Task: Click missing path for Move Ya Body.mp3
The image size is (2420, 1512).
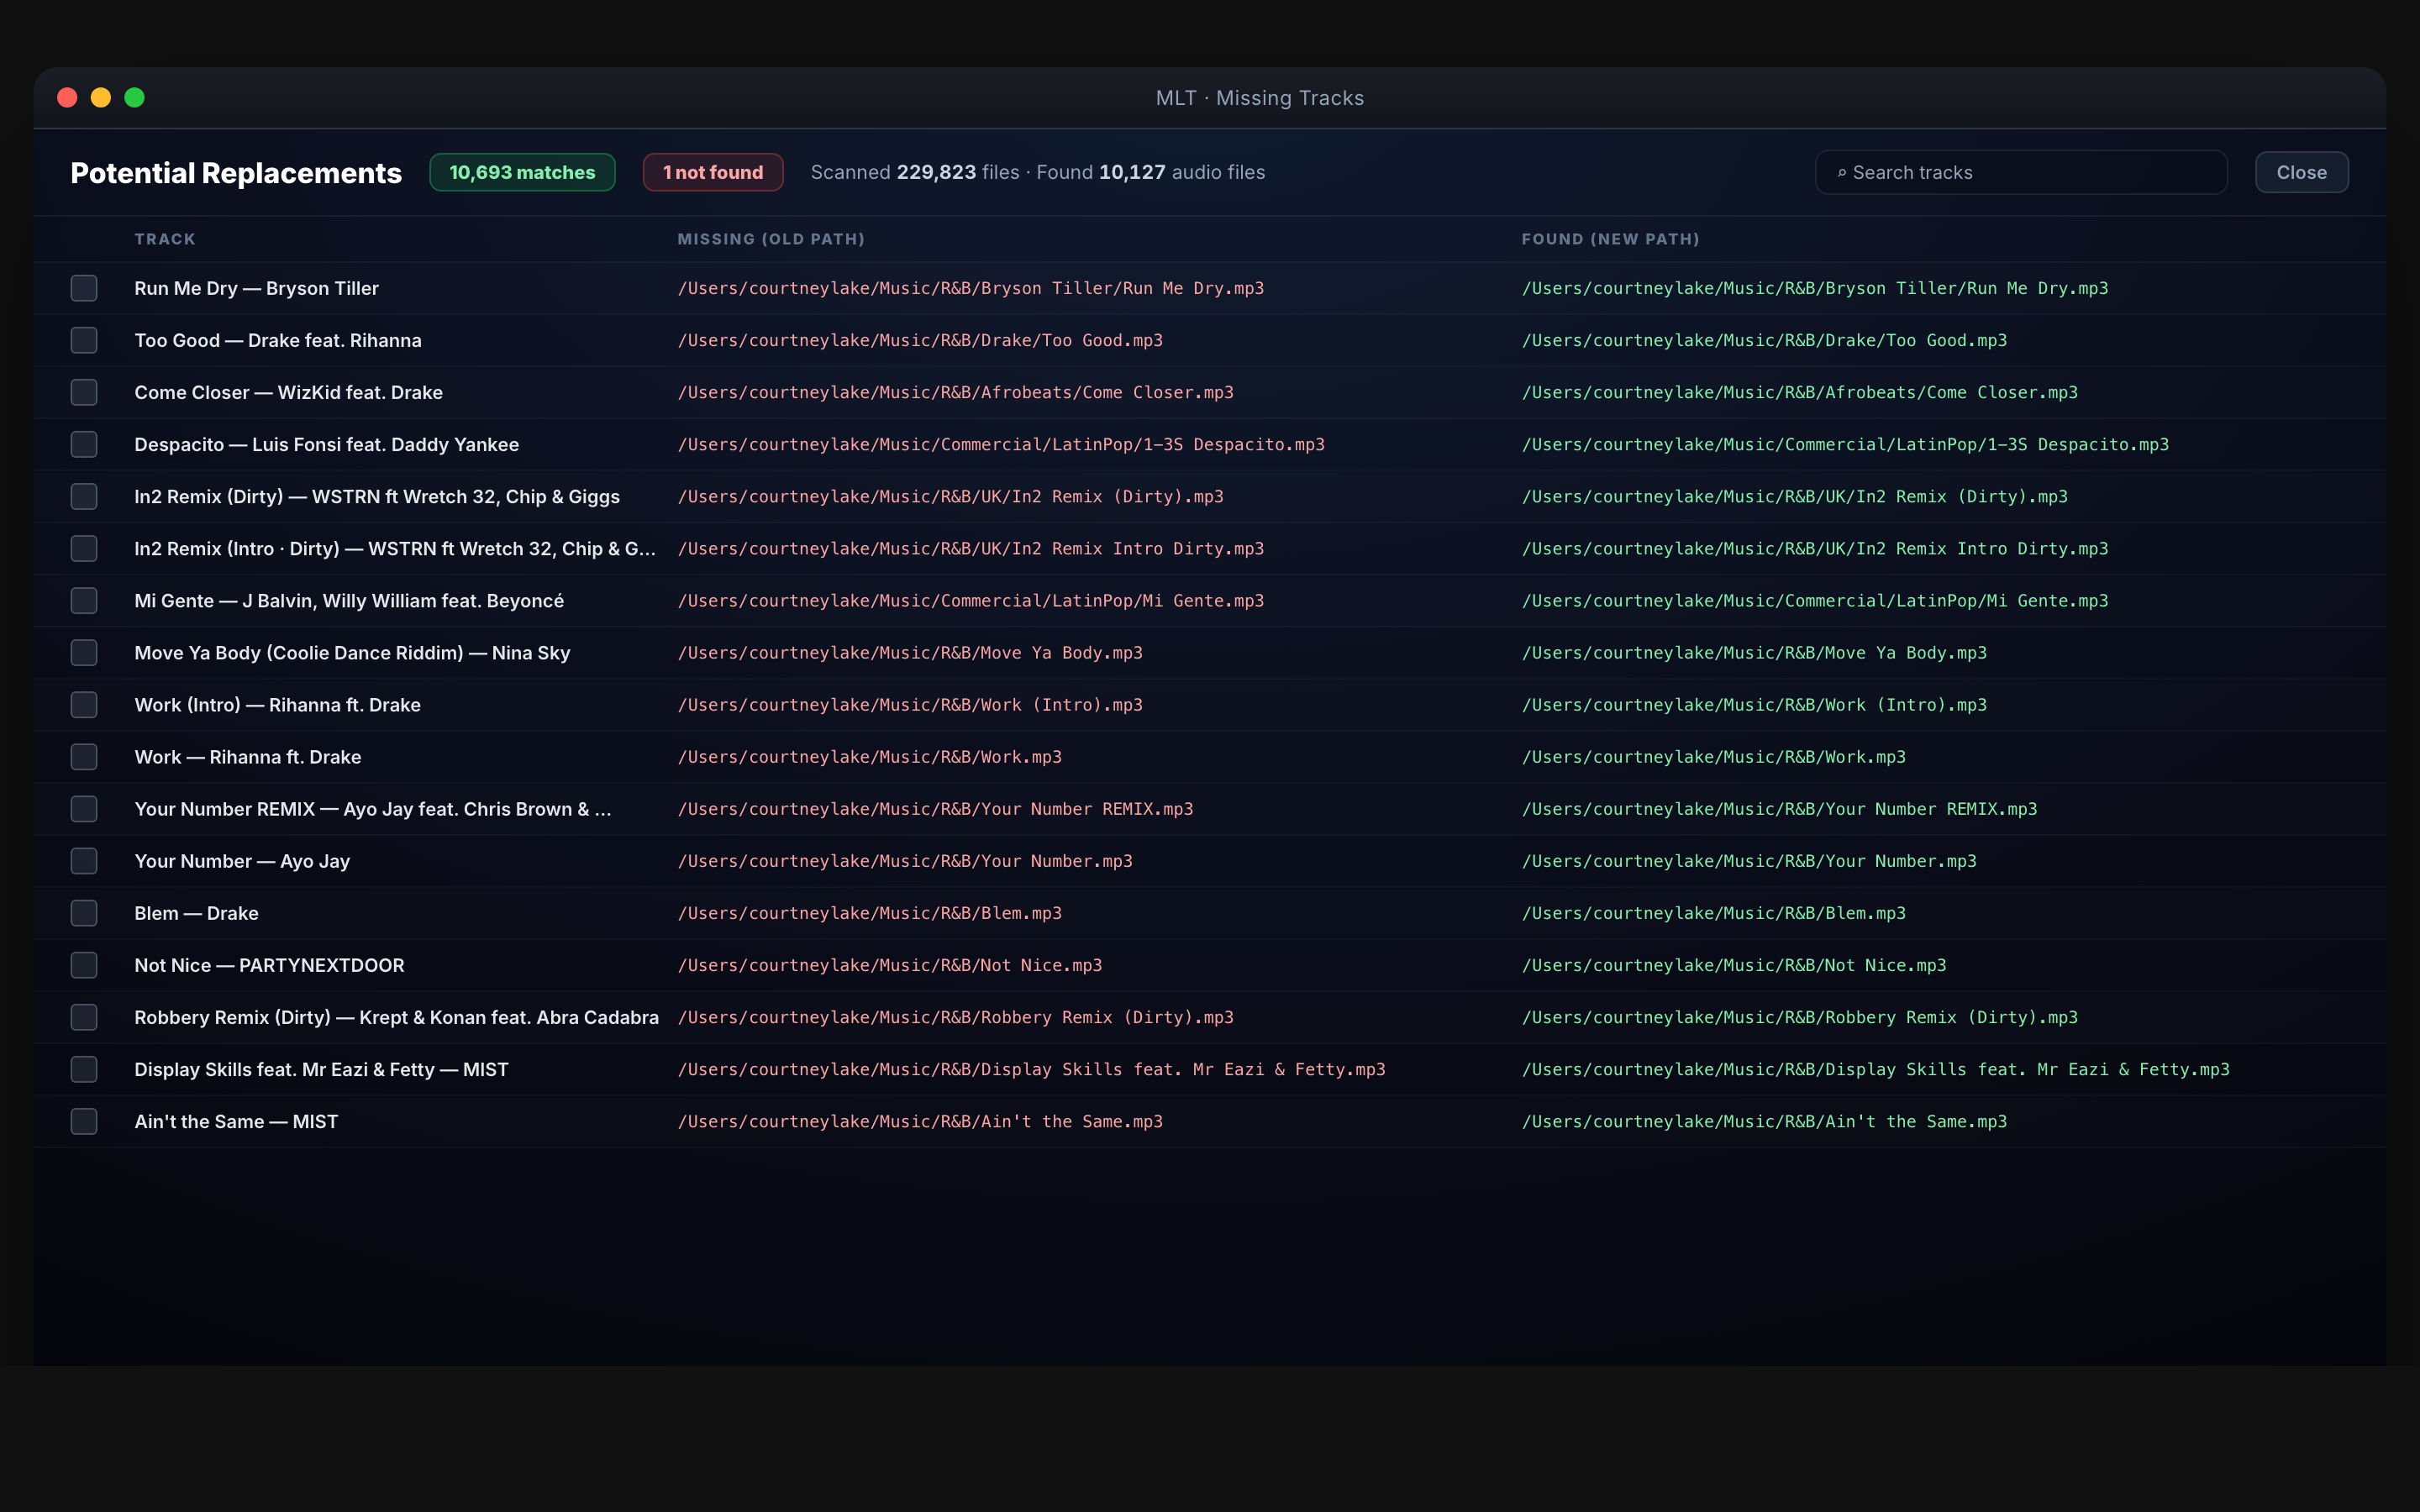Action: 910,652
